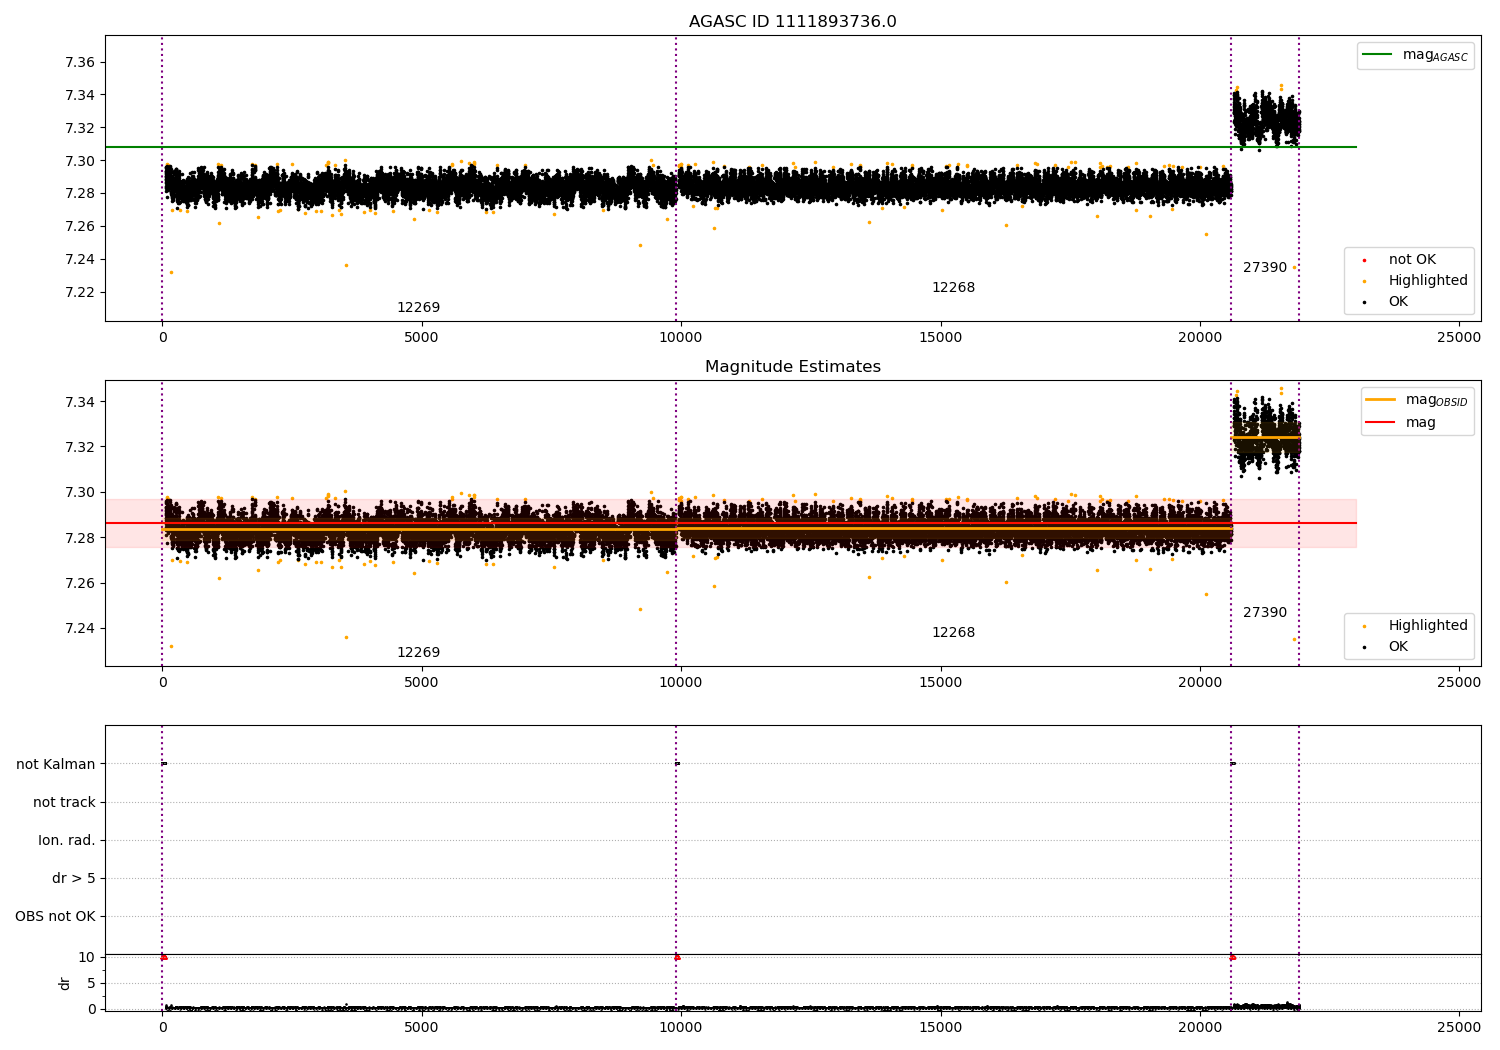Click the 'not Kalman' axis label
This screenshot has height=1050, width=1500.
(56, 764)
